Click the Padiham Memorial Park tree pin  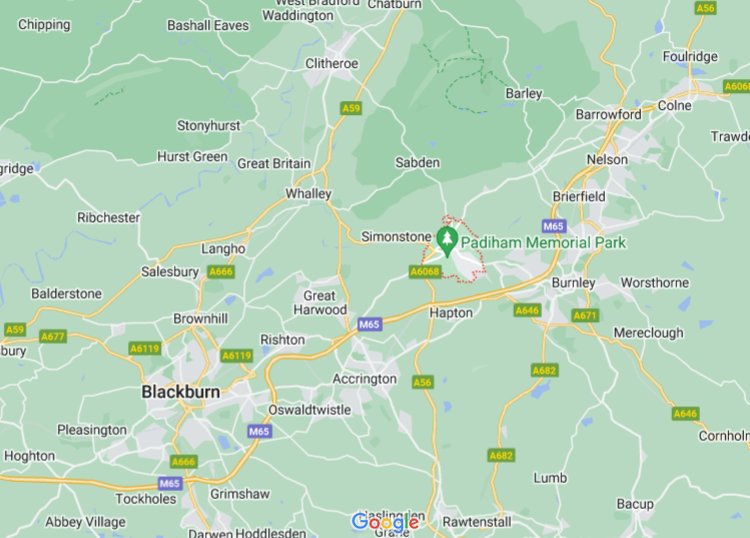click(447, 242)
